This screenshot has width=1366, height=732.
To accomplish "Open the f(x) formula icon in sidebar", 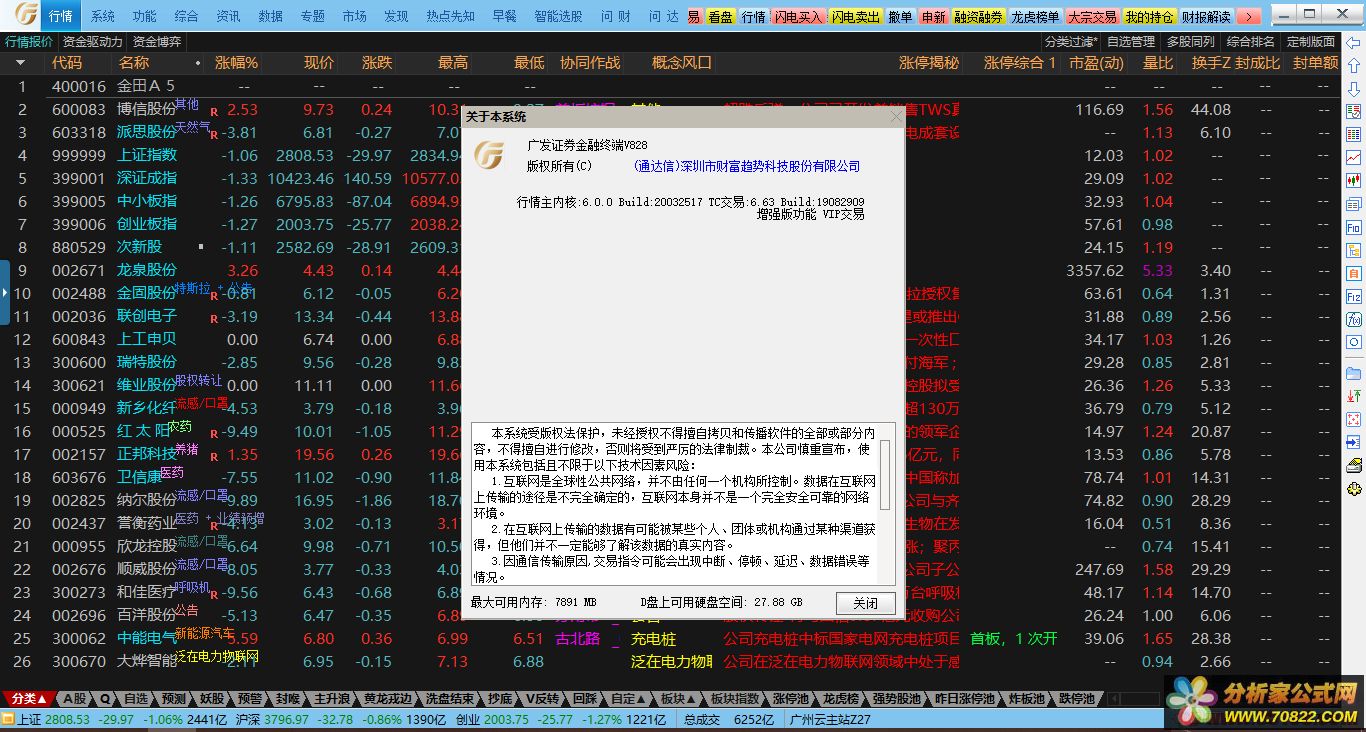I will [x=1353, y=320].
